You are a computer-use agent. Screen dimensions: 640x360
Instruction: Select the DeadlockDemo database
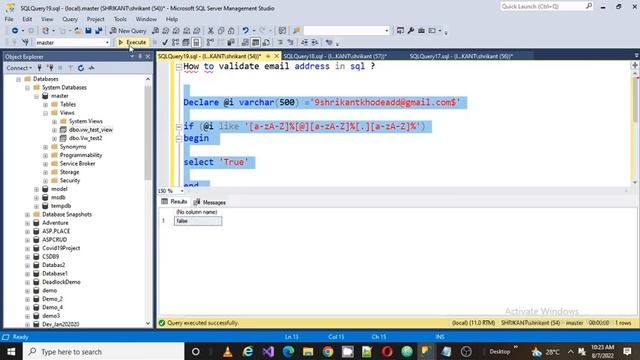61,282
